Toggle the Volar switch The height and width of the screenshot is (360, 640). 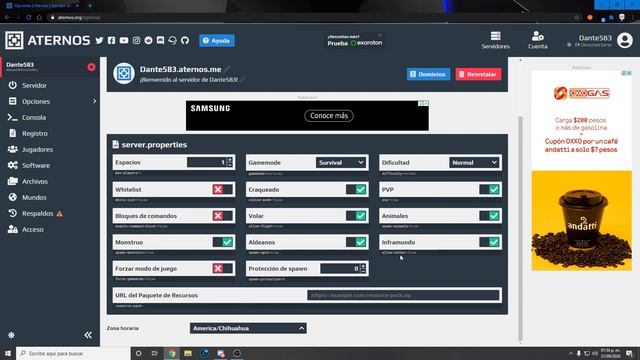(x=356, y=216)
